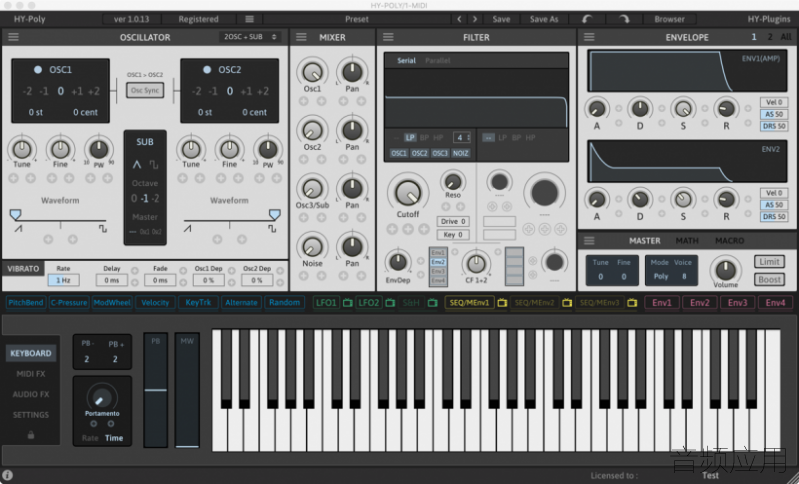Image resolution: width=799 pixels, height=484 pixels.
Task: Move the OSC1 Waveform slider handle
Action: click(x=15, y=214)
